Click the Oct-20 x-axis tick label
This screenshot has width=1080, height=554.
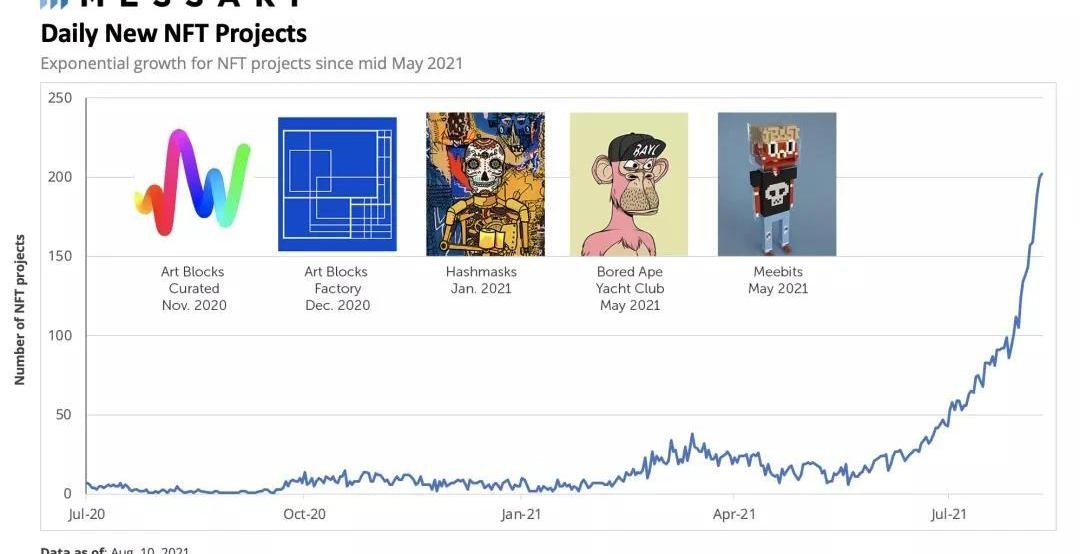(304, 515)
